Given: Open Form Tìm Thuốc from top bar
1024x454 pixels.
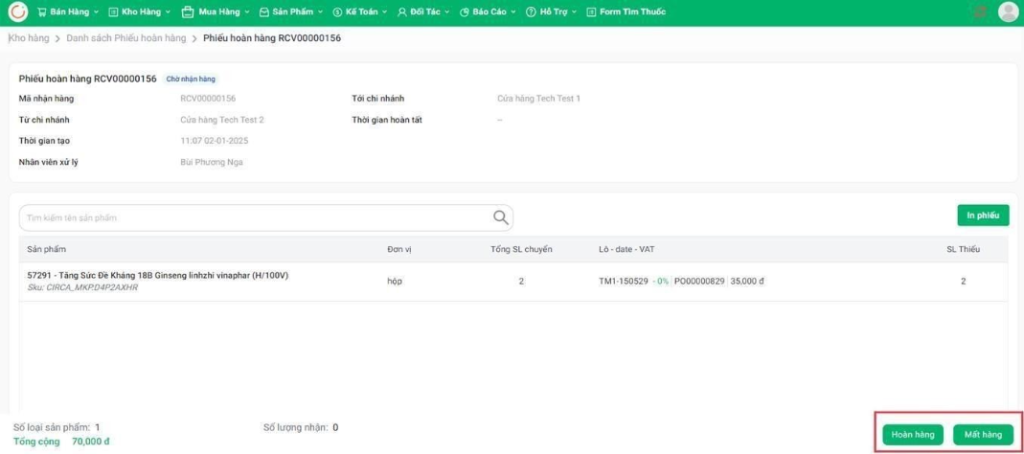Looking at the screenshot, I should pyautogui.click(x=627, y=12).
